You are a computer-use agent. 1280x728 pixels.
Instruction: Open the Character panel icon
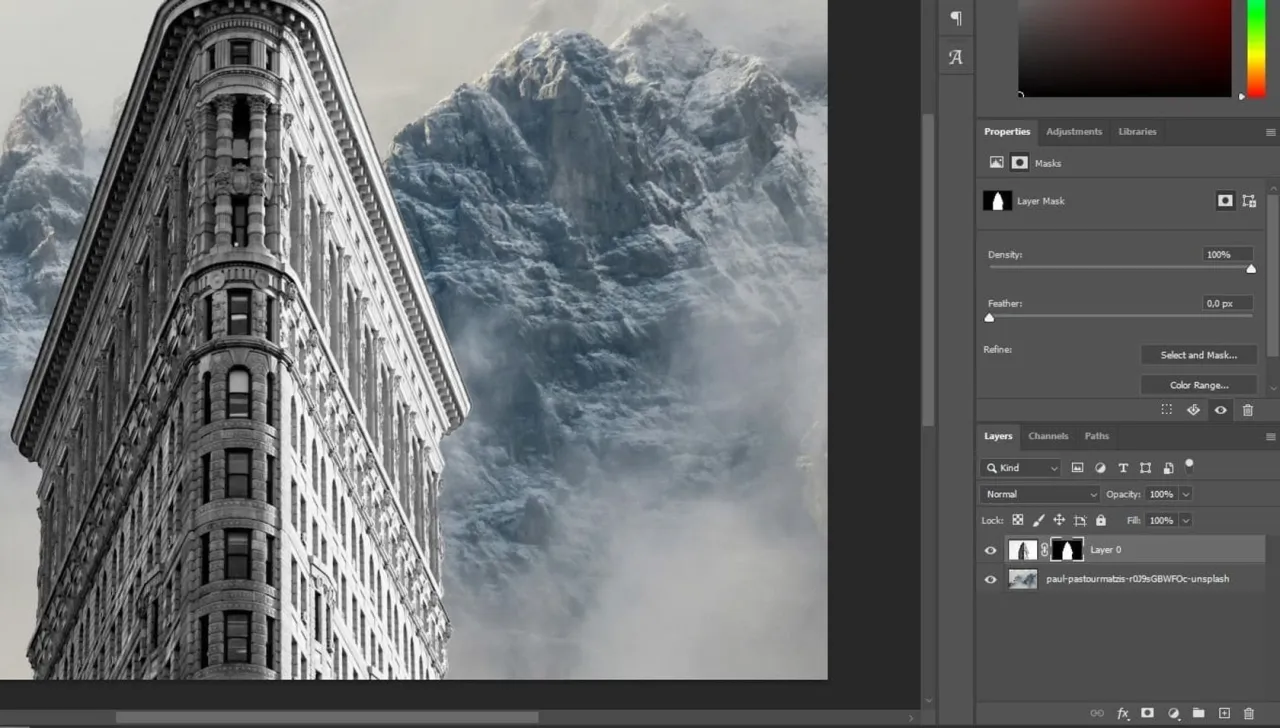[x=956, y=57]
